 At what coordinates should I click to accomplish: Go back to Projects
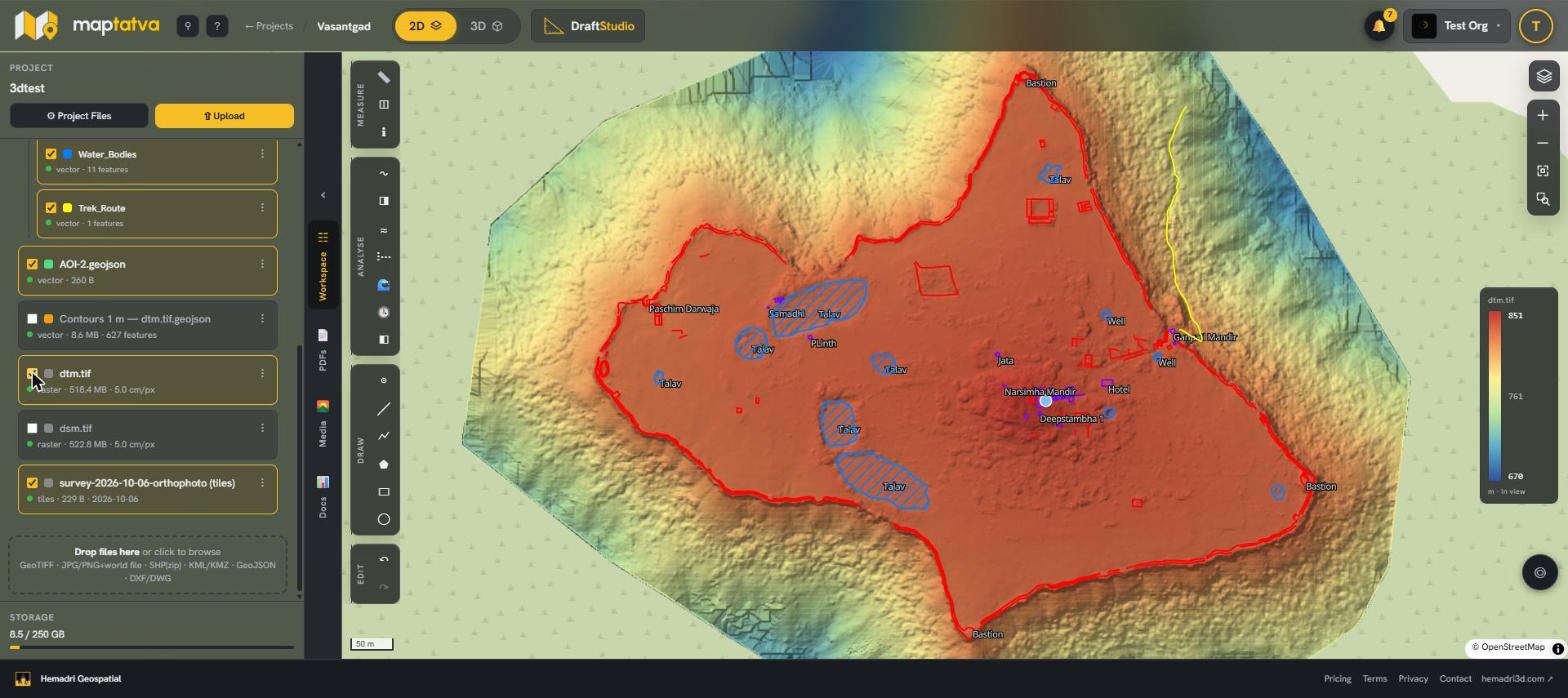click(269, 26)
